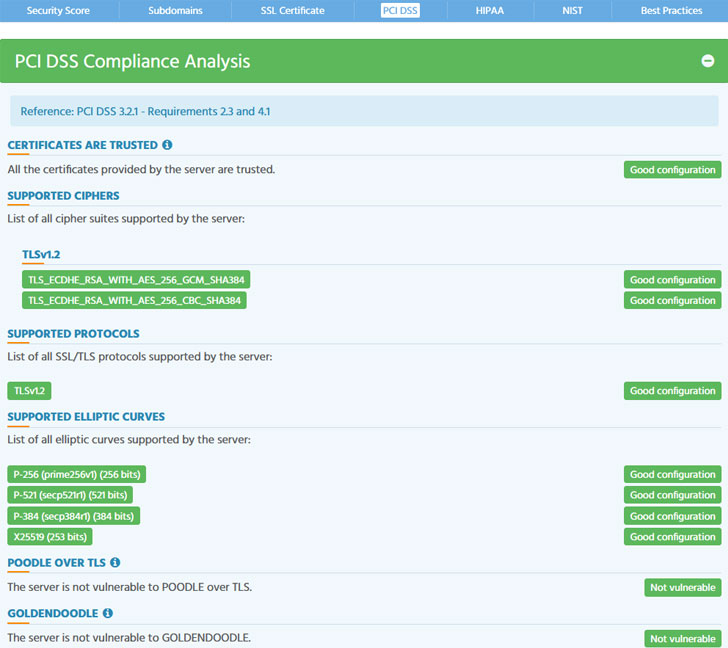Click Good configuration badge for trusted certificates

pyautogui.click(x=672, y=170)
